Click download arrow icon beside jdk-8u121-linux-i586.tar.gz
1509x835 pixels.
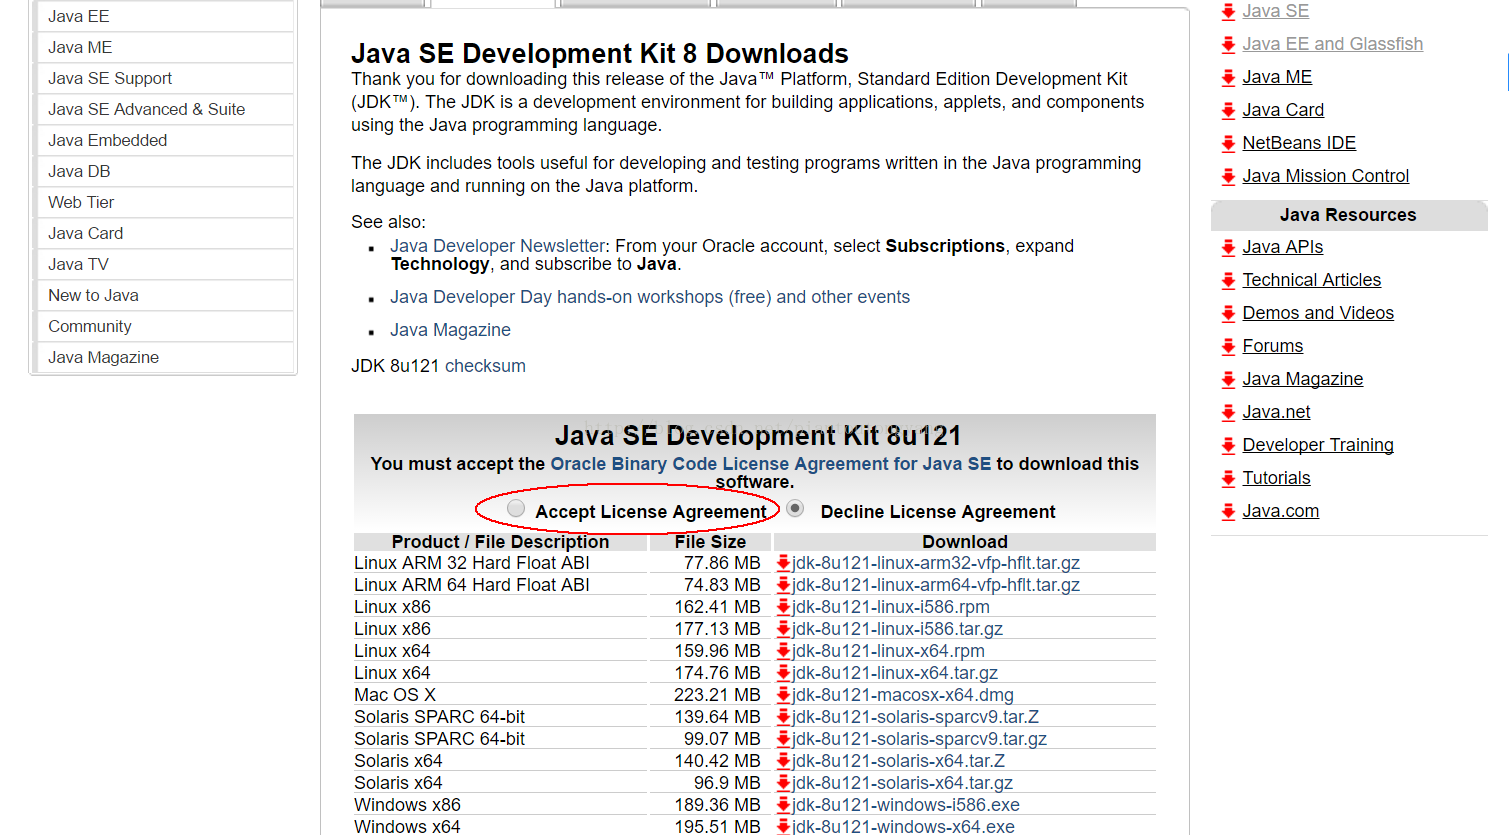[783, 629]
